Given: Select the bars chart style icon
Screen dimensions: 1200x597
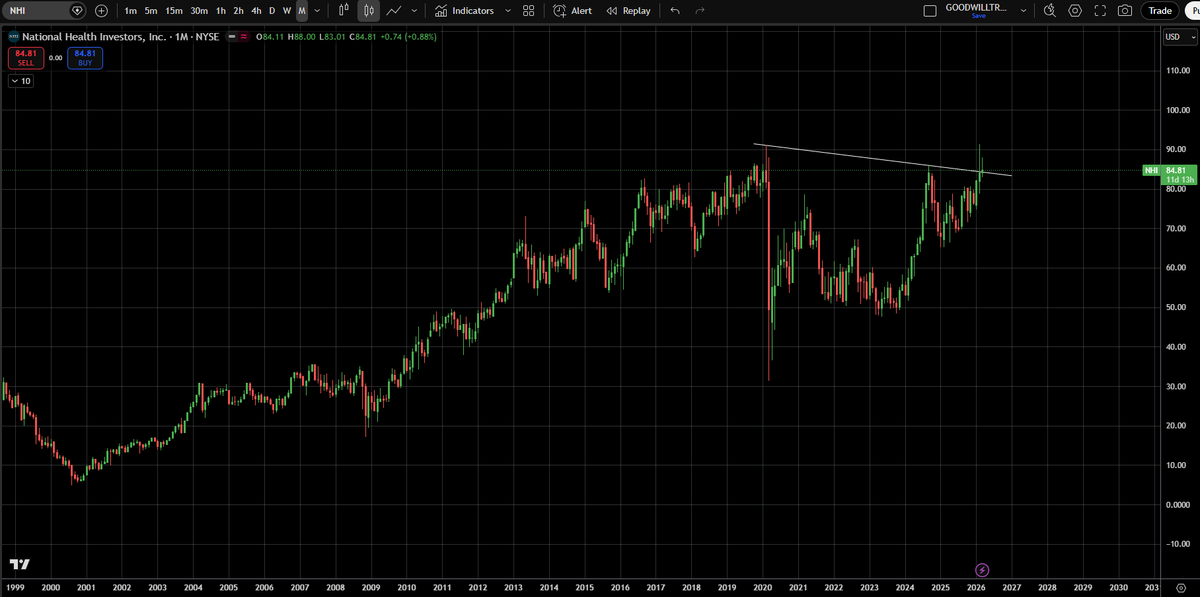Looking at the screenshot, I should pyautogui.click(x=344, y=10).
